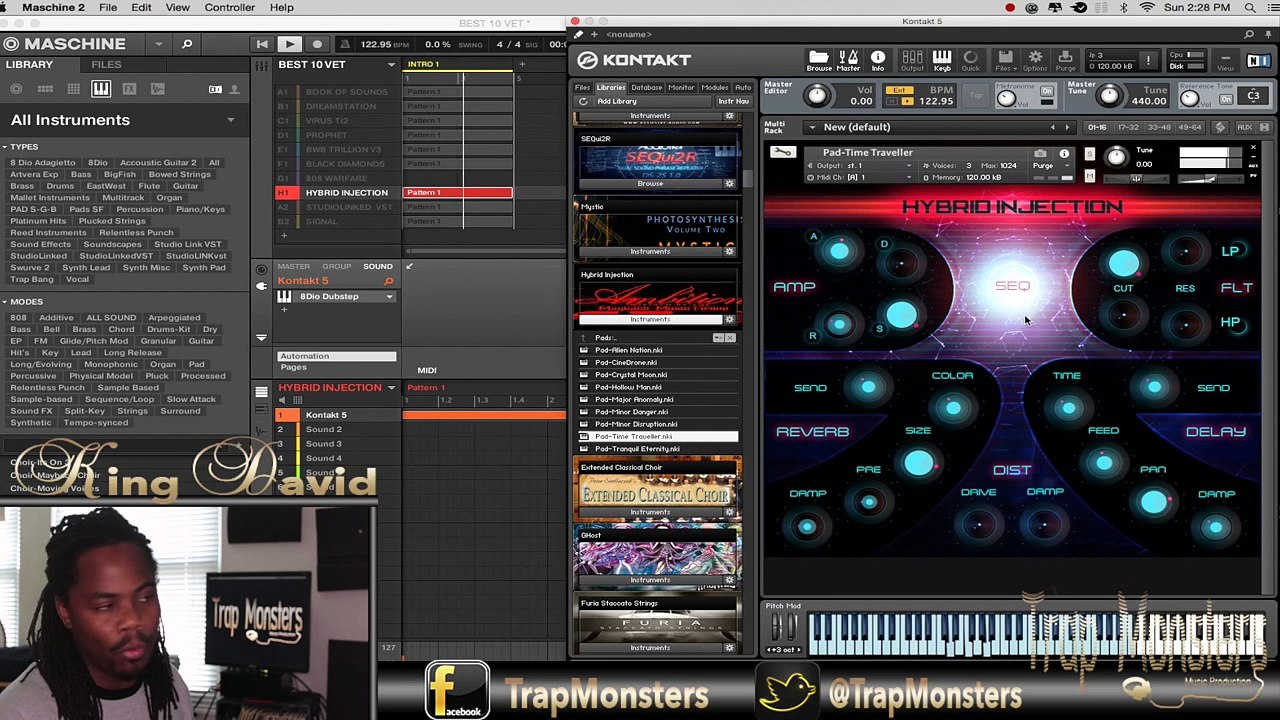Open HYBRID INJECTION group dropdown
1280x720 pixels.
[391, 388]
